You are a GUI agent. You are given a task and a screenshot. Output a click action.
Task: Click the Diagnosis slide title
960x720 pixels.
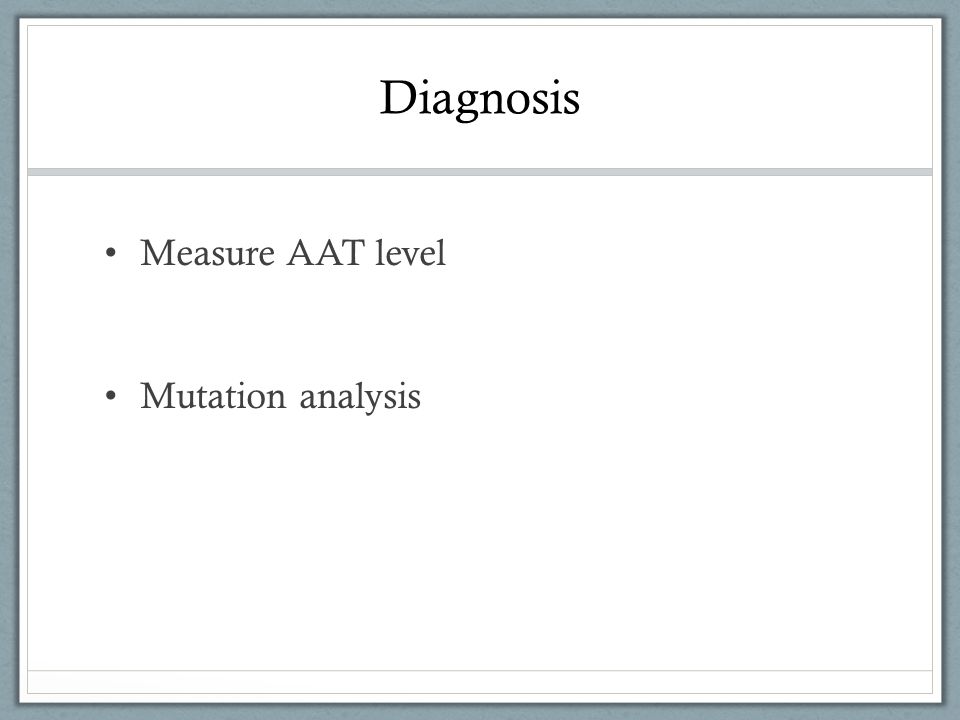[479, 98]
